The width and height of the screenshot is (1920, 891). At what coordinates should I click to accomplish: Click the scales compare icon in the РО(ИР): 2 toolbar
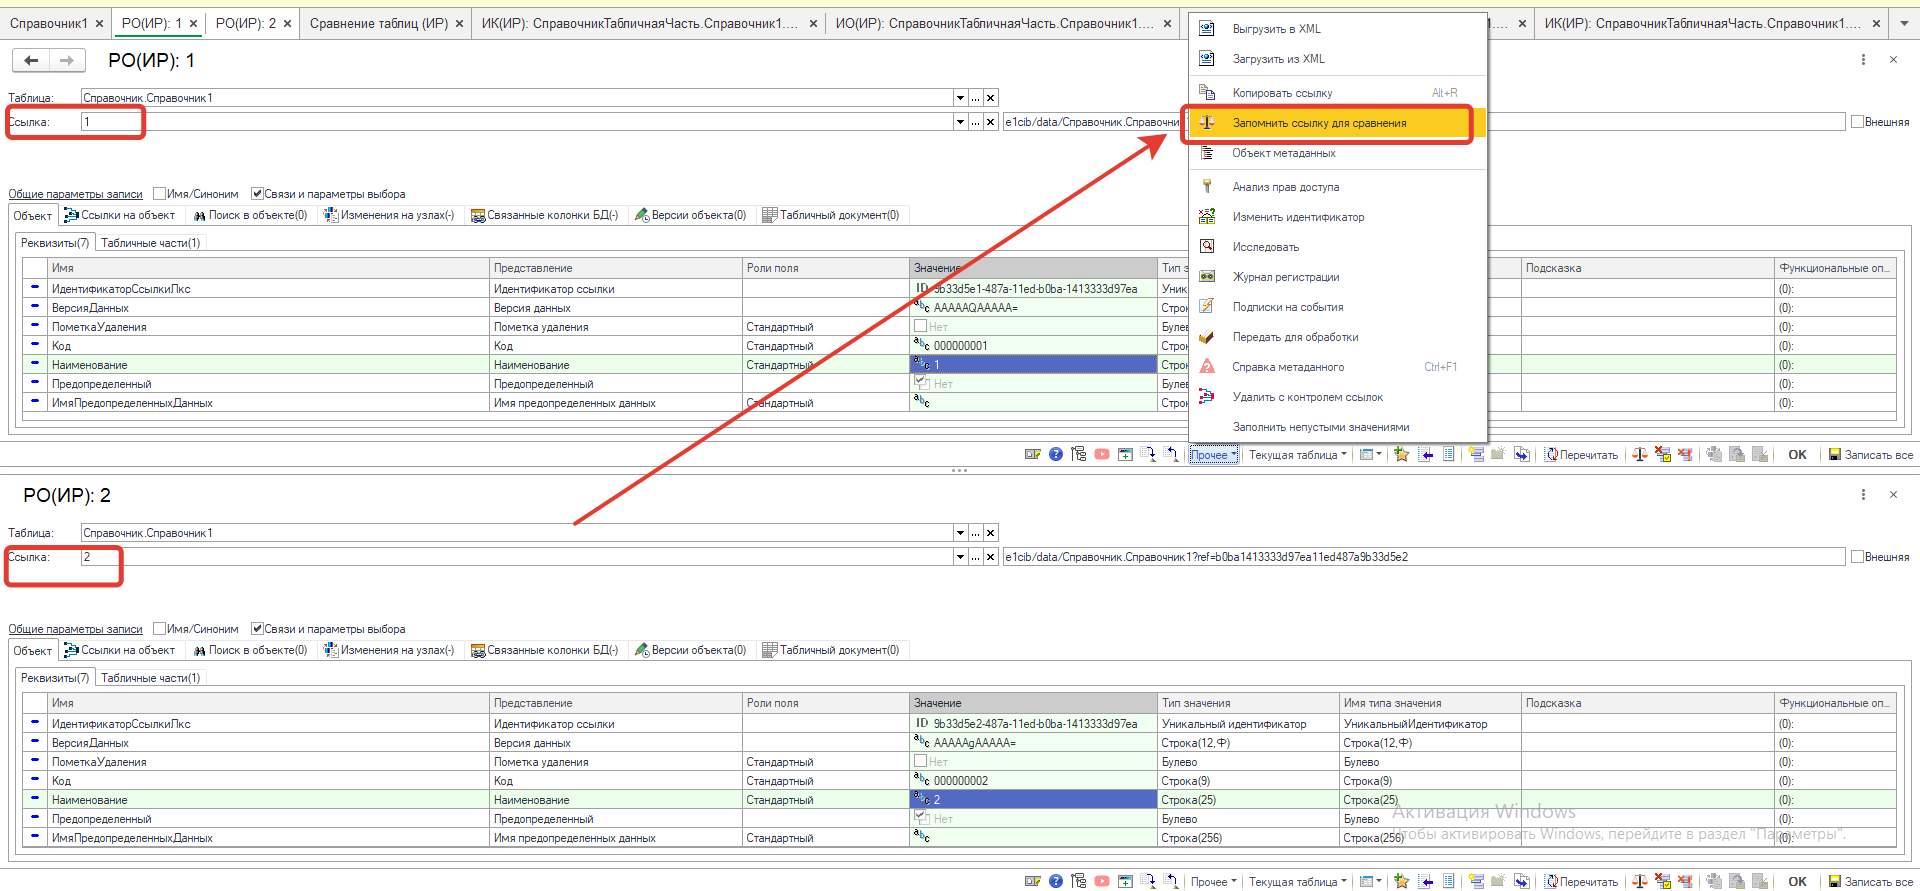[x=1640, y=882]
